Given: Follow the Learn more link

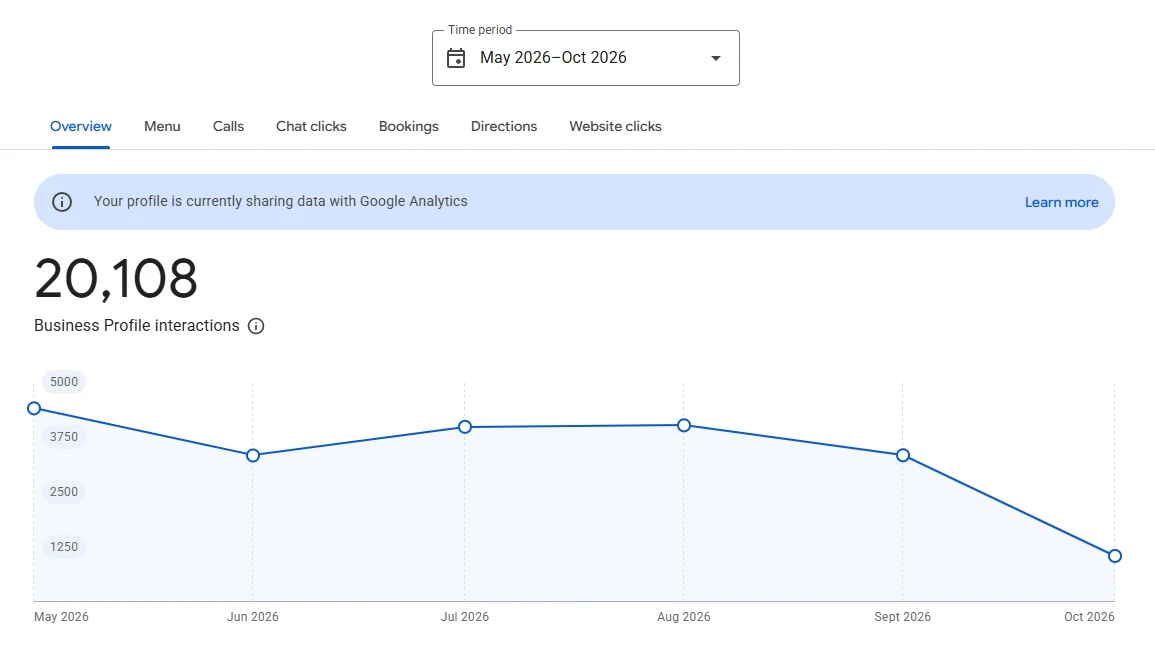Looking at the screenshot, I should 1061,203.
